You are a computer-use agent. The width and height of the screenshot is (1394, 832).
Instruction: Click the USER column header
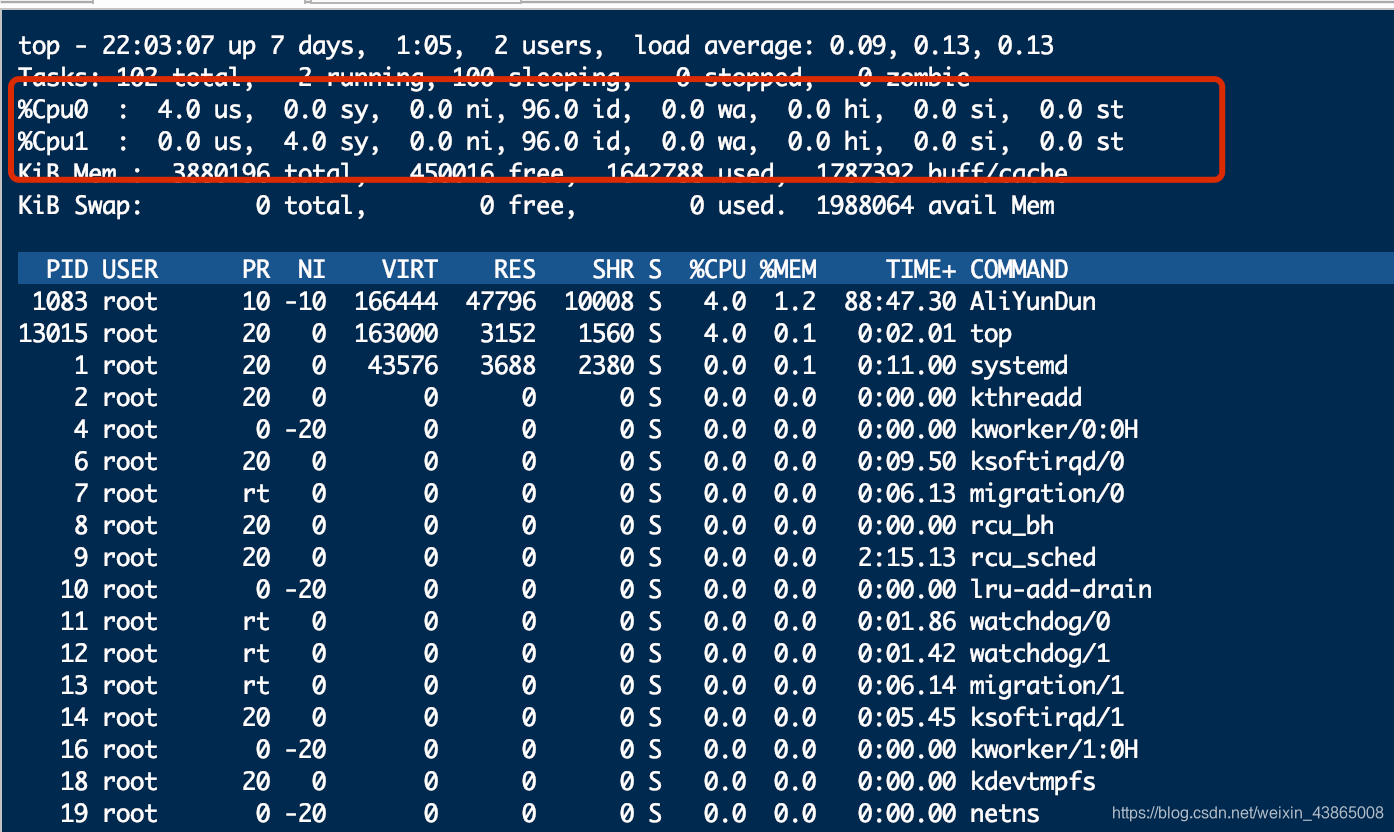click(130, 269)
